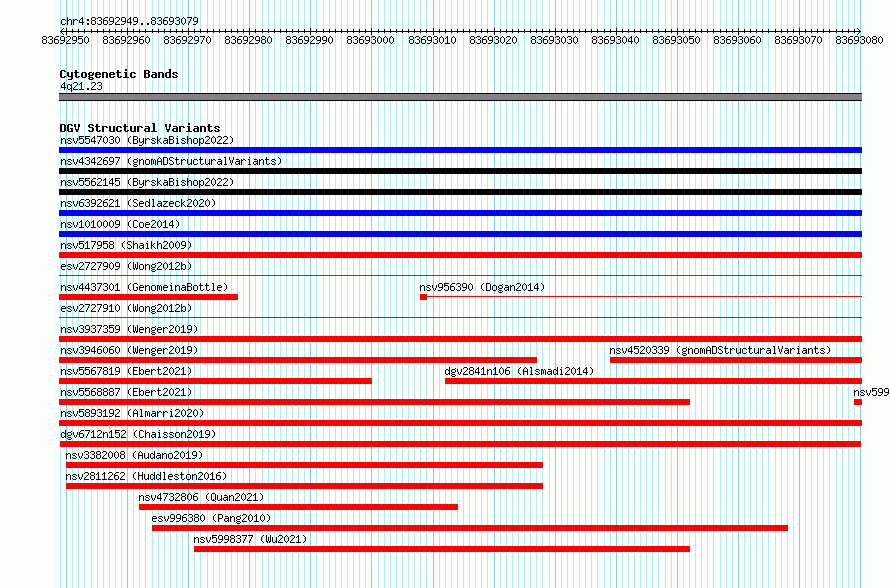Select the nsv4342697 gnomADStructuralVariants label
890x588 pixels.
click(x=171, y=161)
